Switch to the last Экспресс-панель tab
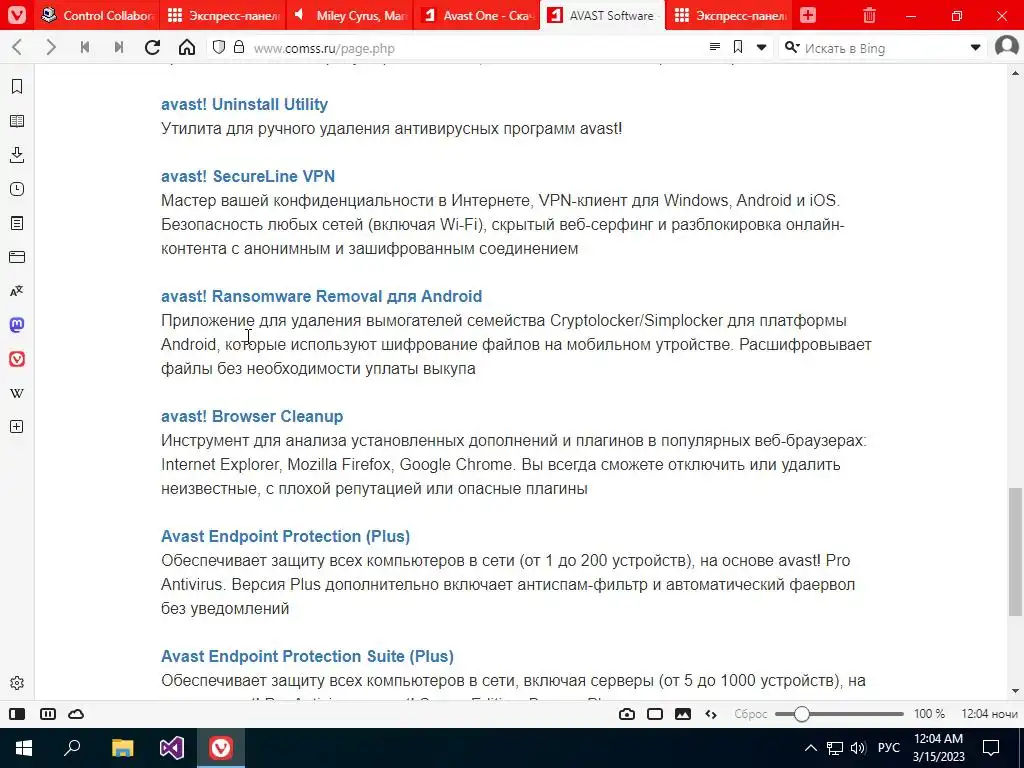 (x=729, y=15)
